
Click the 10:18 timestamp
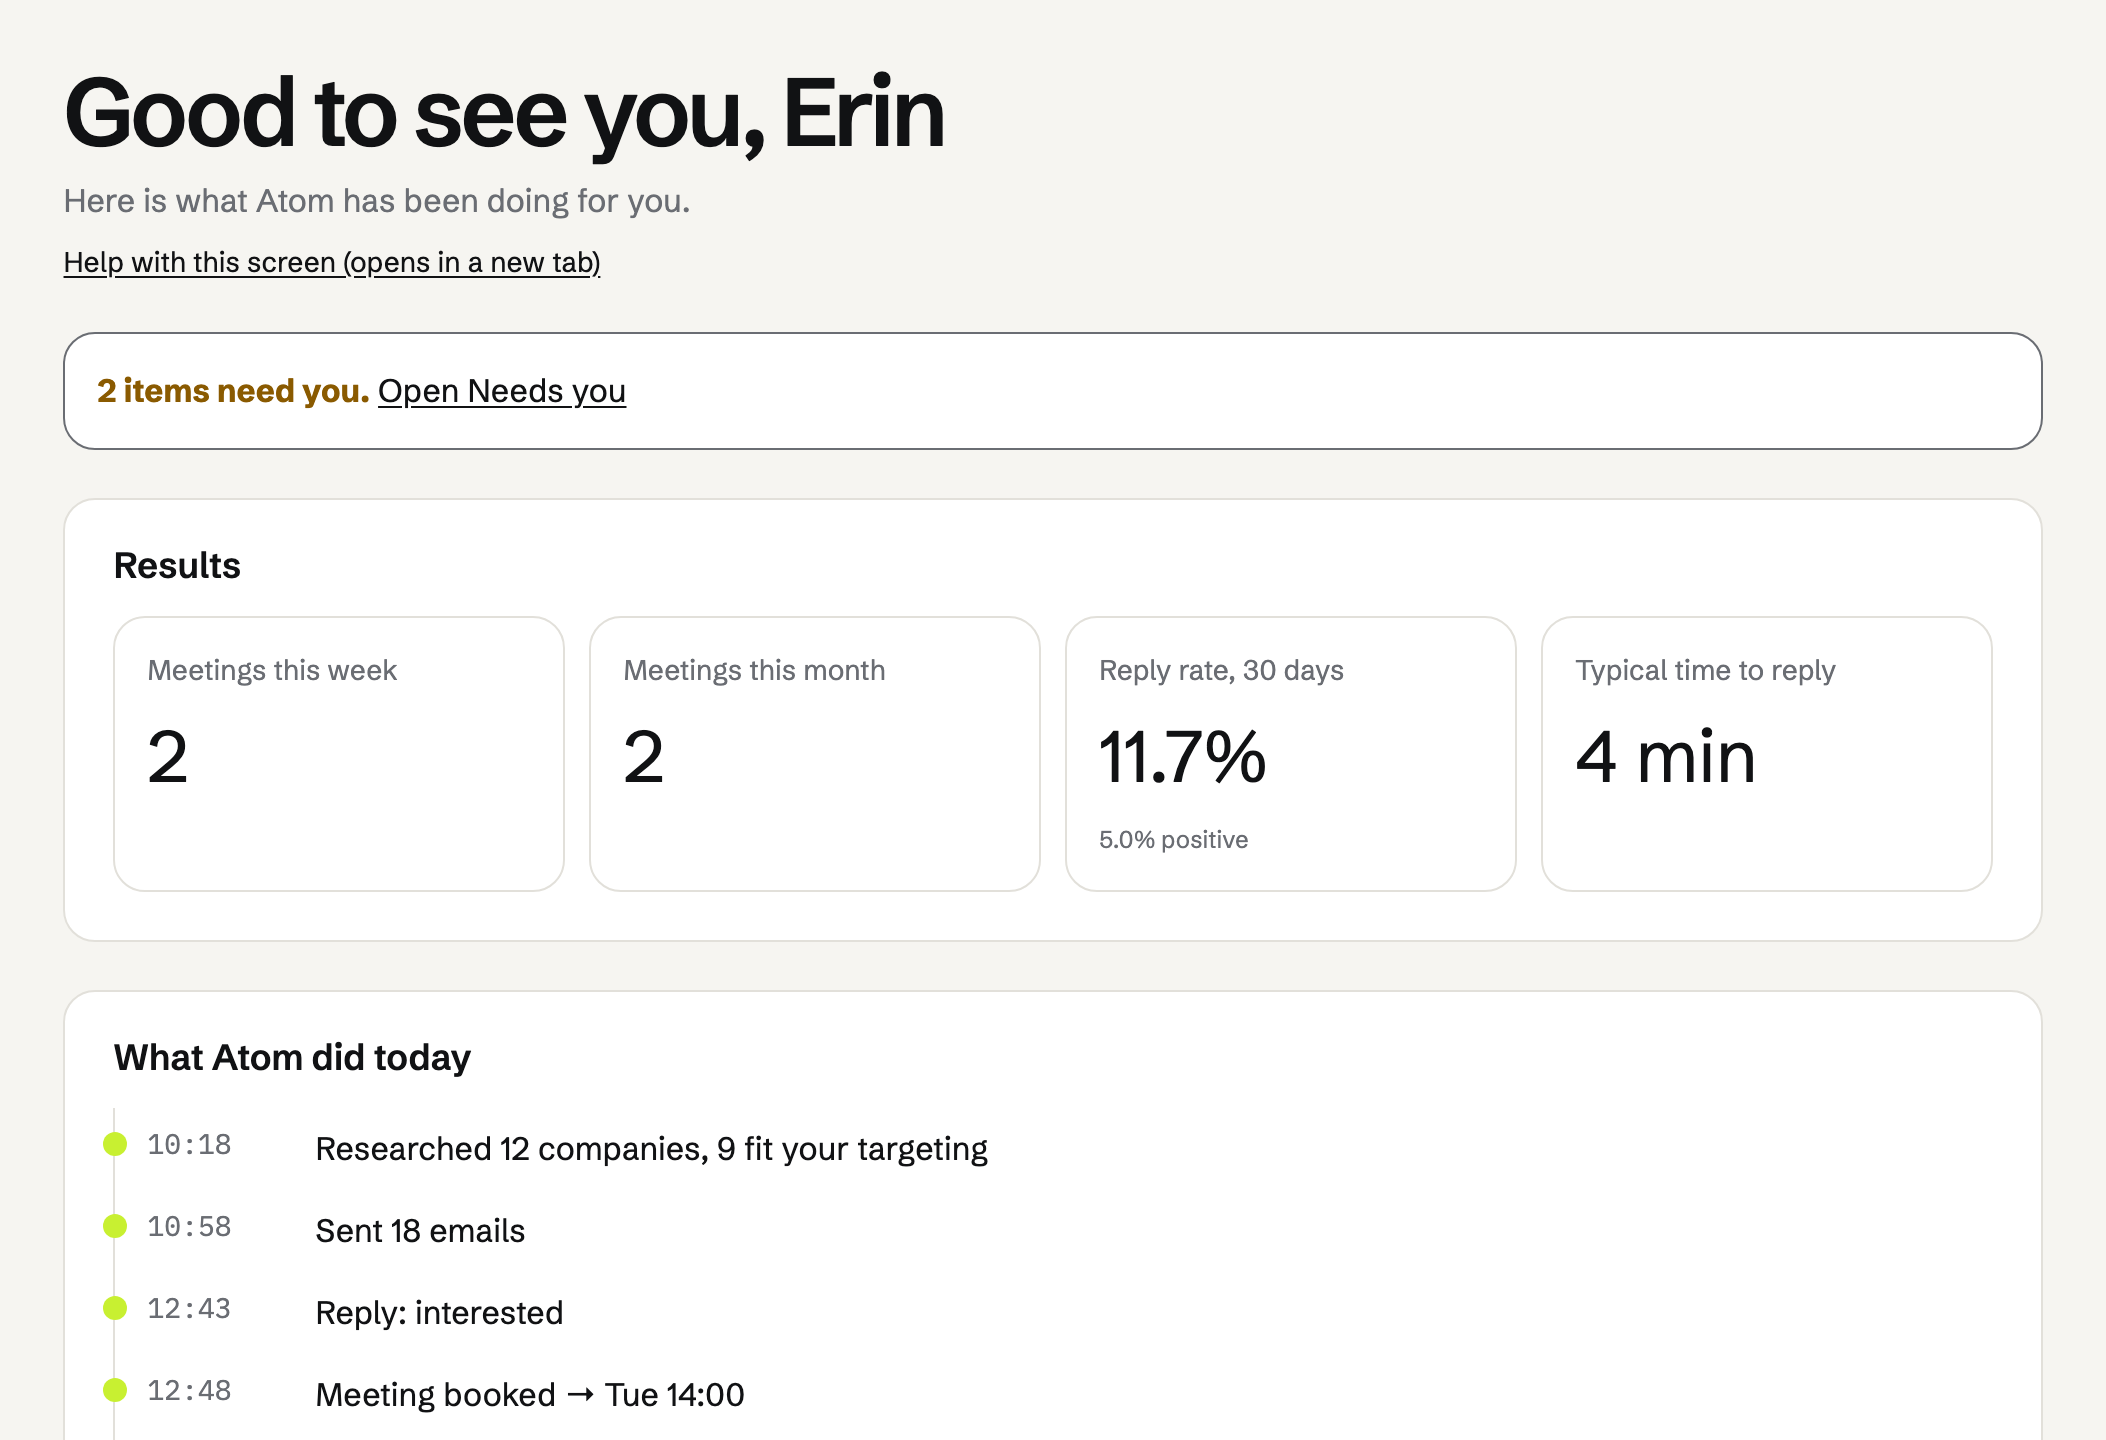pyautogui.click(x=189, y=1145)
